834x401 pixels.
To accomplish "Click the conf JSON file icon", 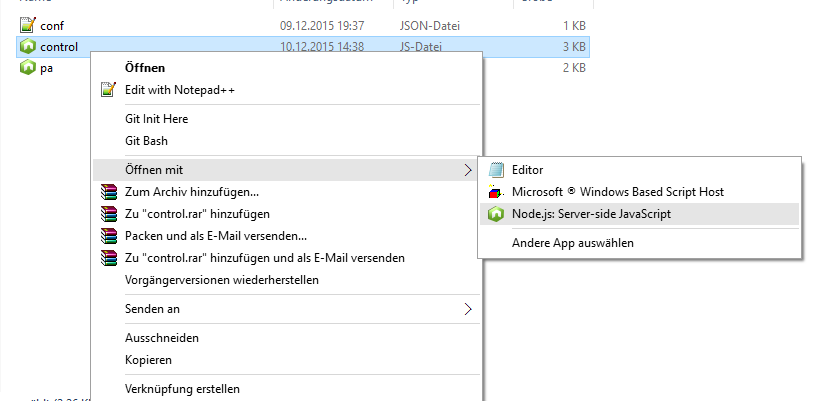I will pyautogui.click(x=27, y=25).
